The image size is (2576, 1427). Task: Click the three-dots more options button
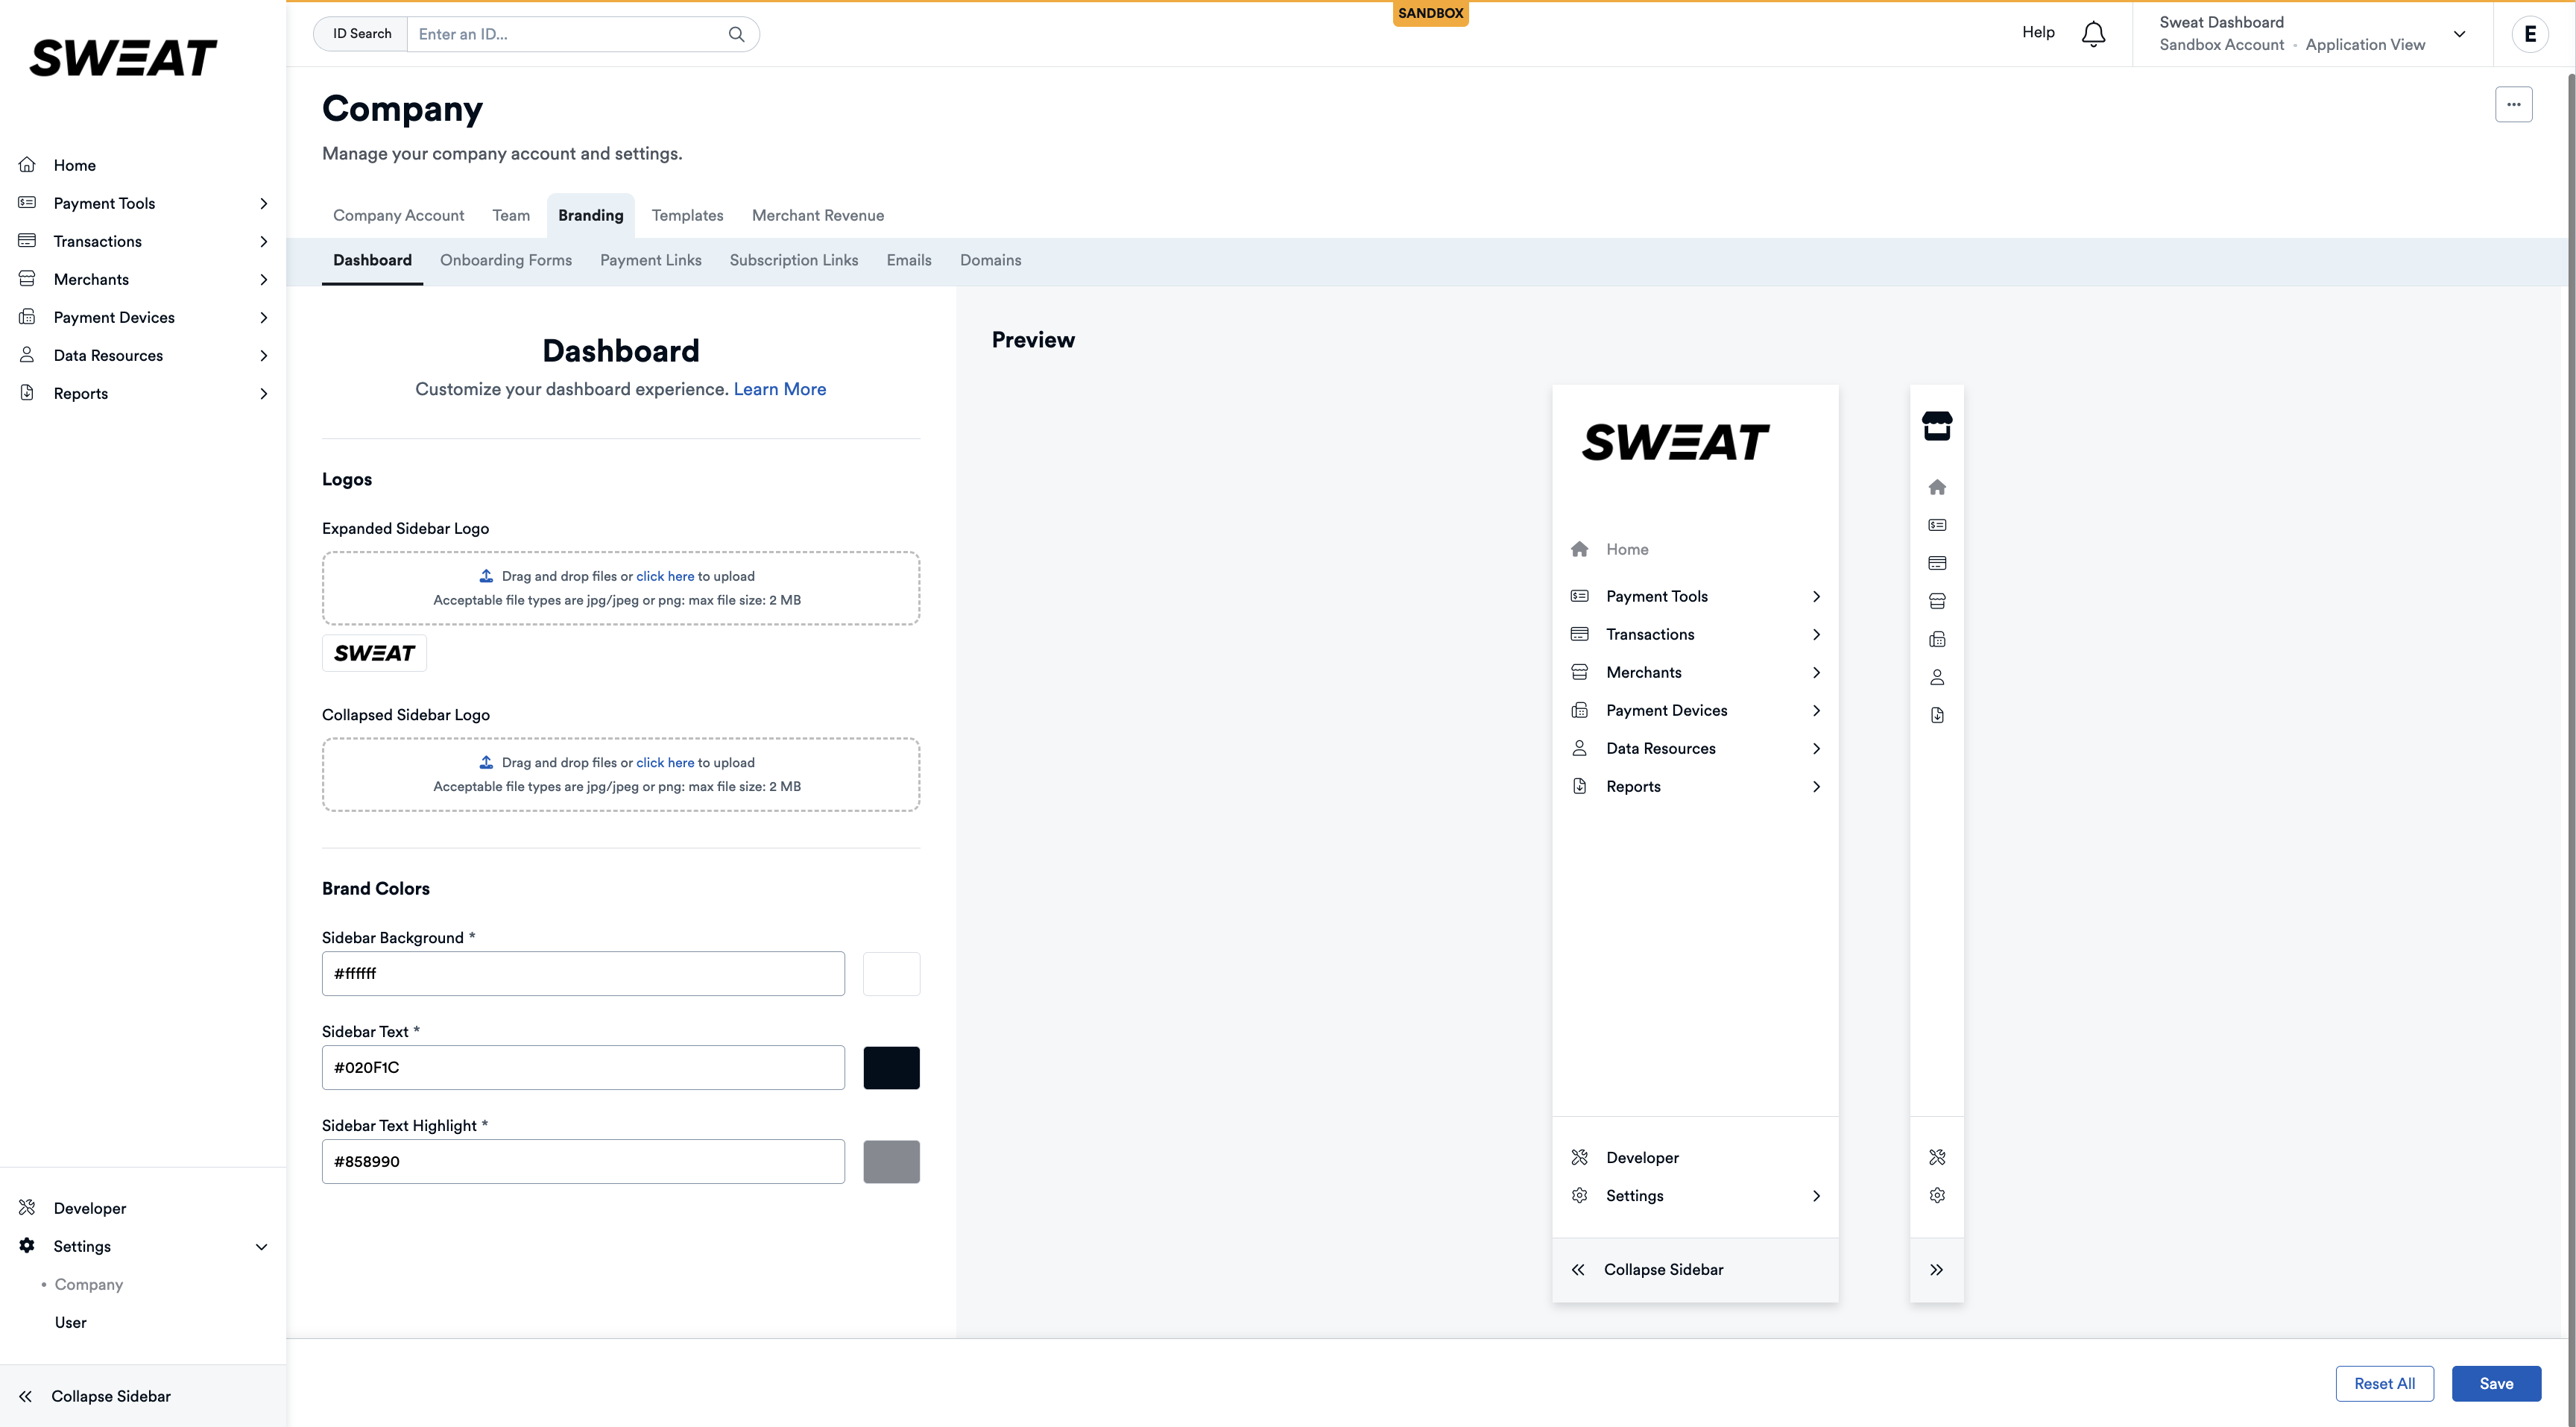point(2513,104)
